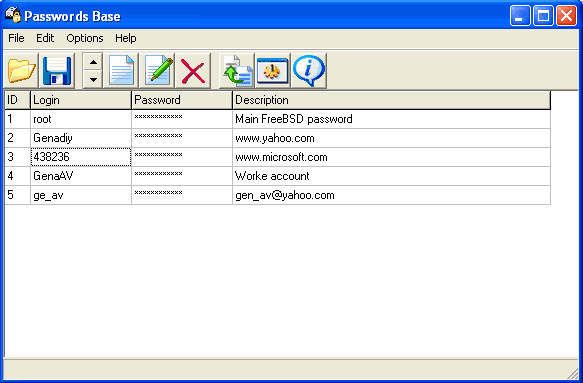Click the masked password in the 438236 row

click(182, 157)
